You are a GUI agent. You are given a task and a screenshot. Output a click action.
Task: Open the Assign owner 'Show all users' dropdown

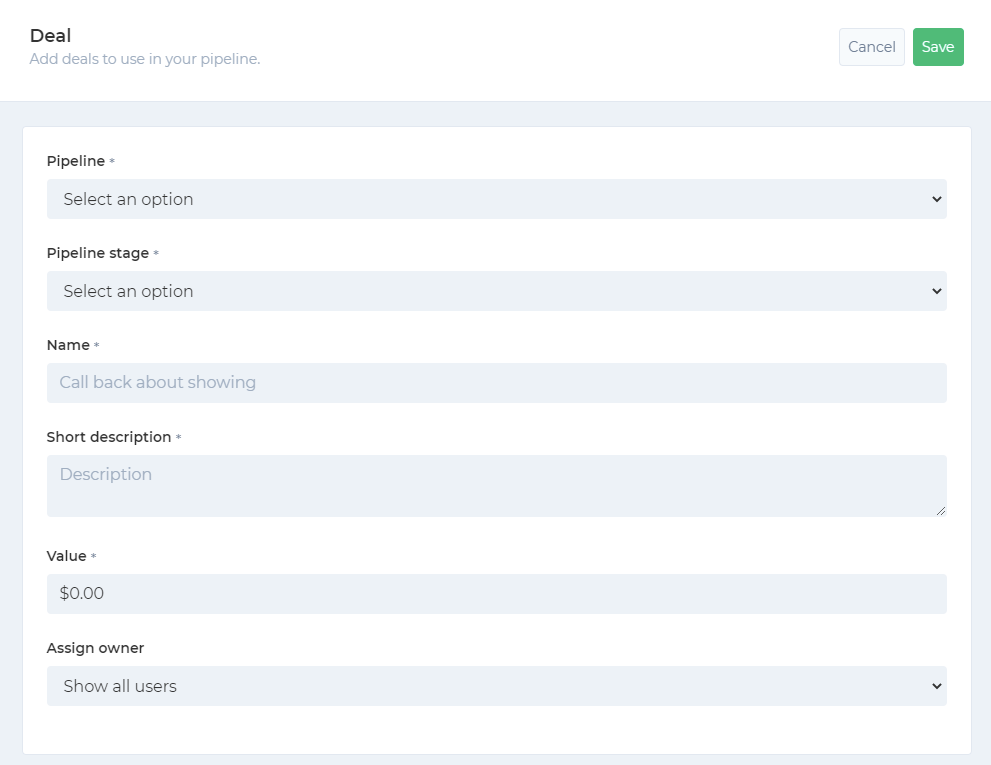(497, 686)
